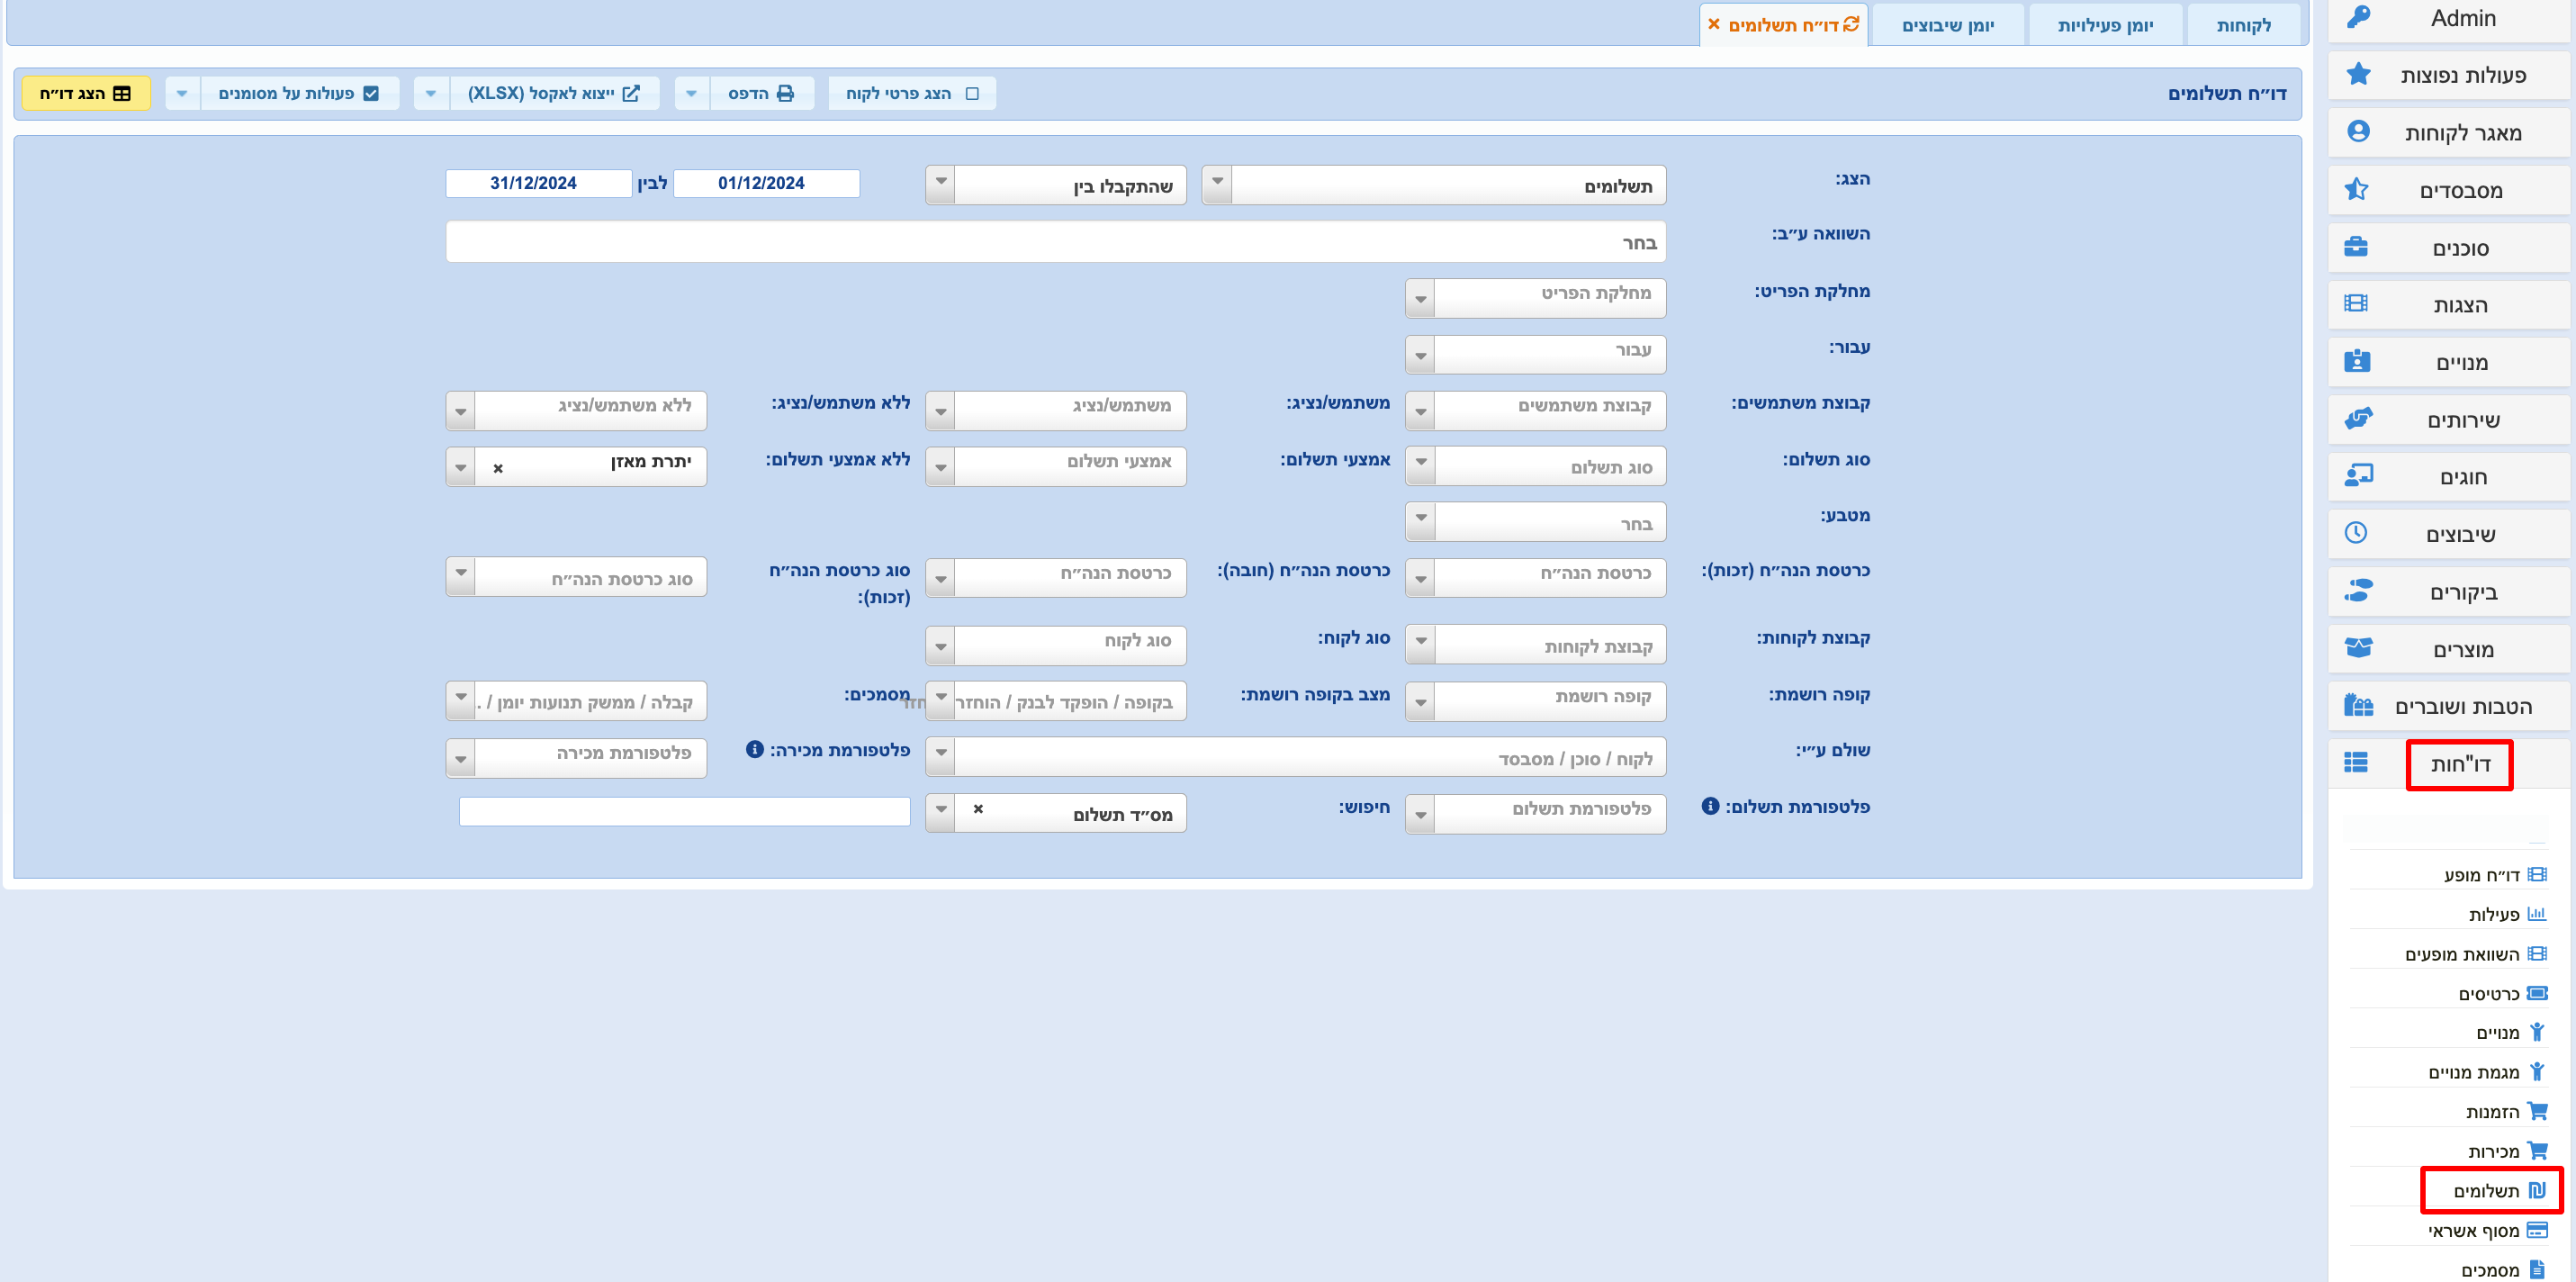The width and height of the screenshot is (2576, 1282).
Task: Click the Admin key icon
Action: pos(2358,17)
